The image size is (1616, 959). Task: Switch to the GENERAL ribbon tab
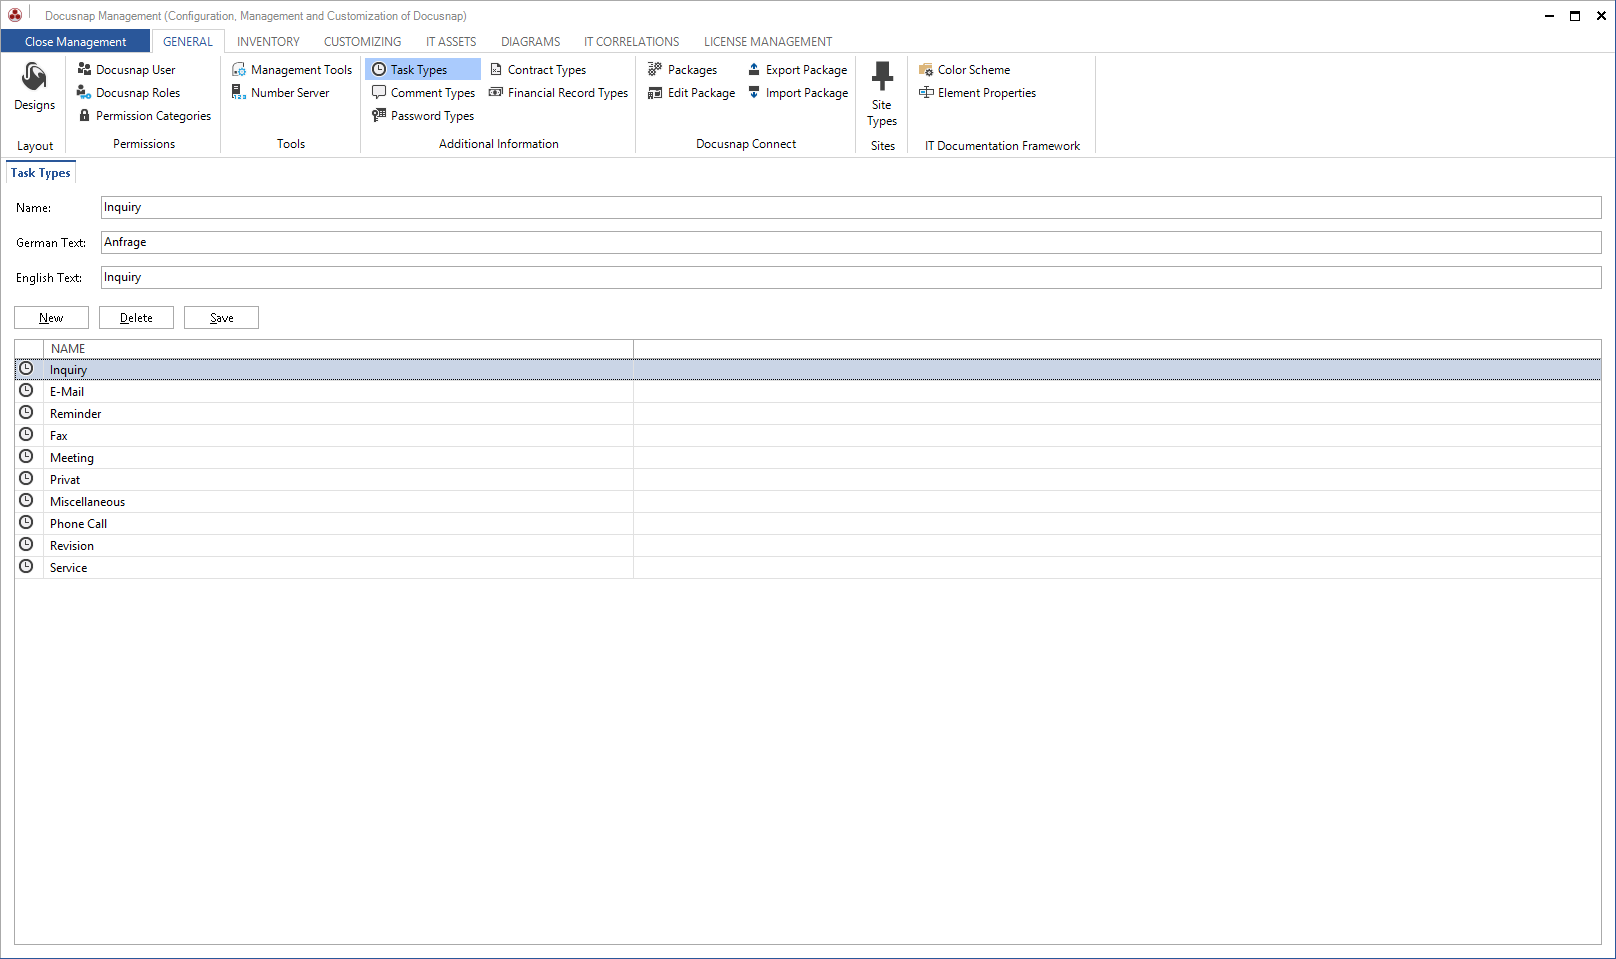pyautogui.click(x=188, y=41)
